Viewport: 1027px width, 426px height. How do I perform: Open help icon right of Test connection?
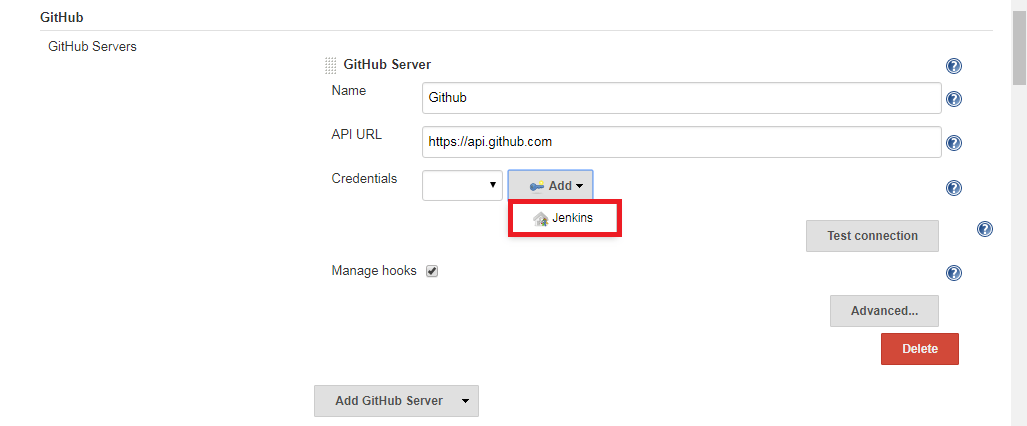(x=984, y=229)
